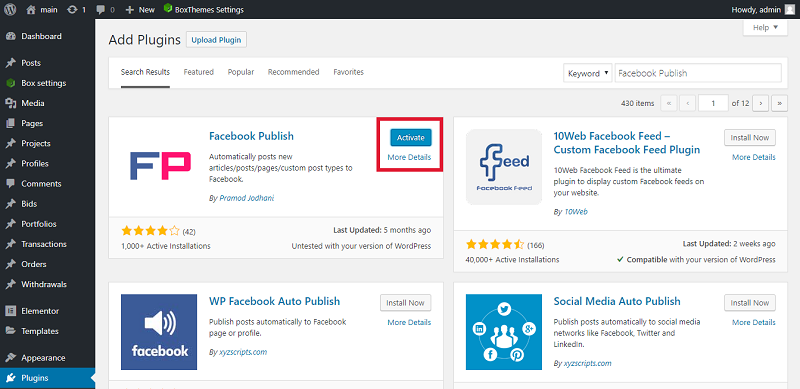Expand the Help dropdown
This screenshot has width=800, height=389.
(765, 28)
